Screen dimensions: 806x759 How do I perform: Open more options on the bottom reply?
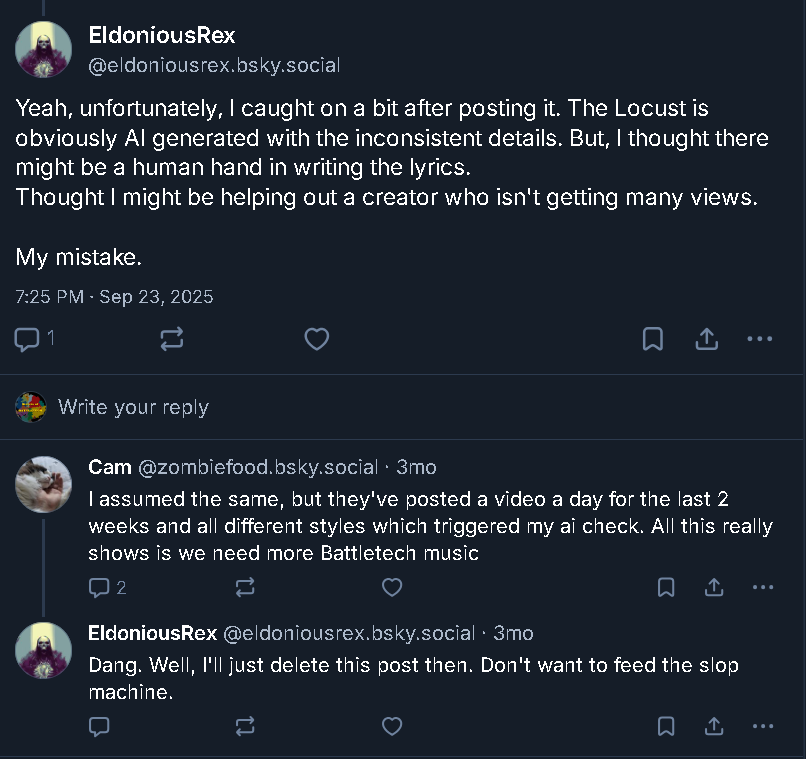pyautogui.click(x=762, y=726)
